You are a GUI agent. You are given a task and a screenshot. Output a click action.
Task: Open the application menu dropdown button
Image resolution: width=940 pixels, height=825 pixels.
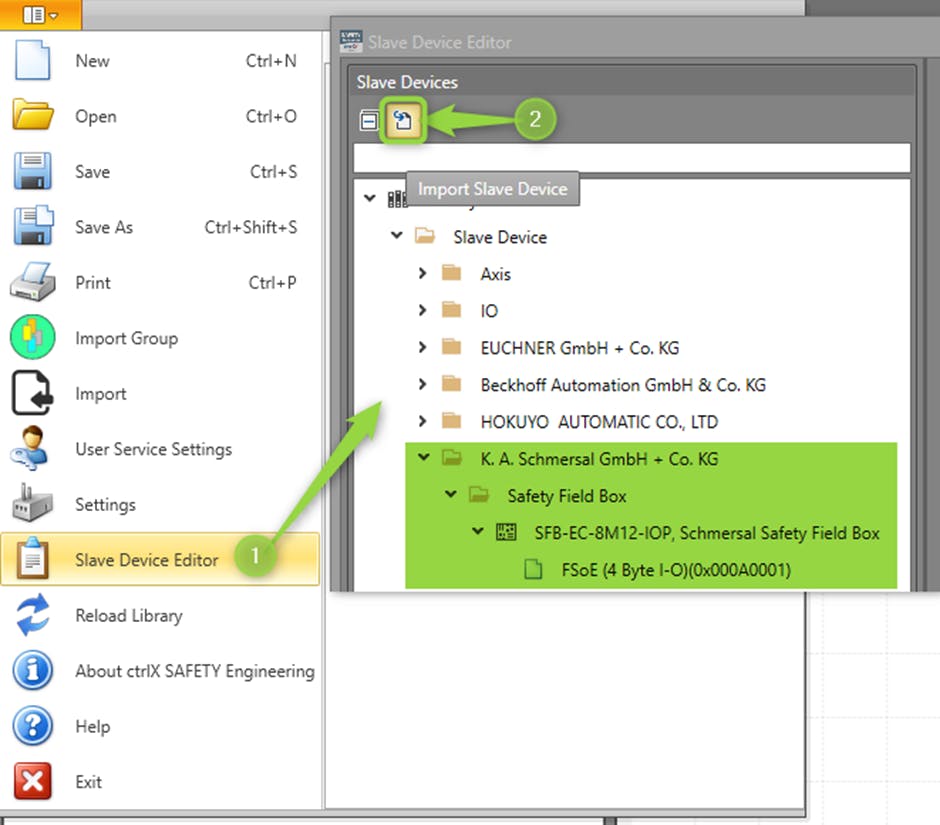coord(40,14)
